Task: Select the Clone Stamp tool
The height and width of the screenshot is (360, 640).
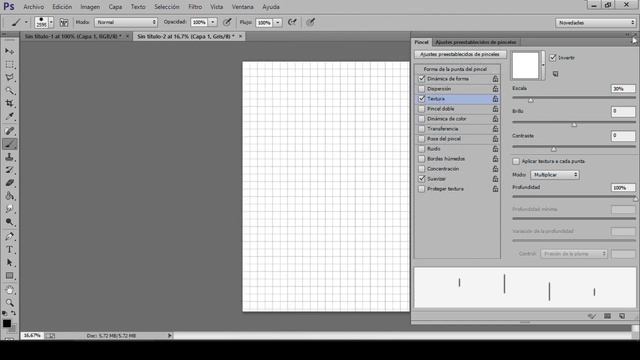Action: [9, 157]
